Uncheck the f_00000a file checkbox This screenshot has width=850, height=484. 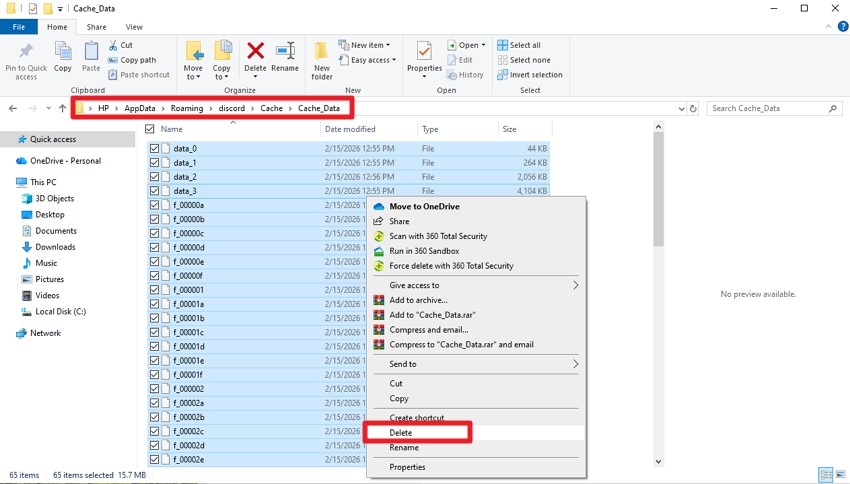(x=154, y=205)
